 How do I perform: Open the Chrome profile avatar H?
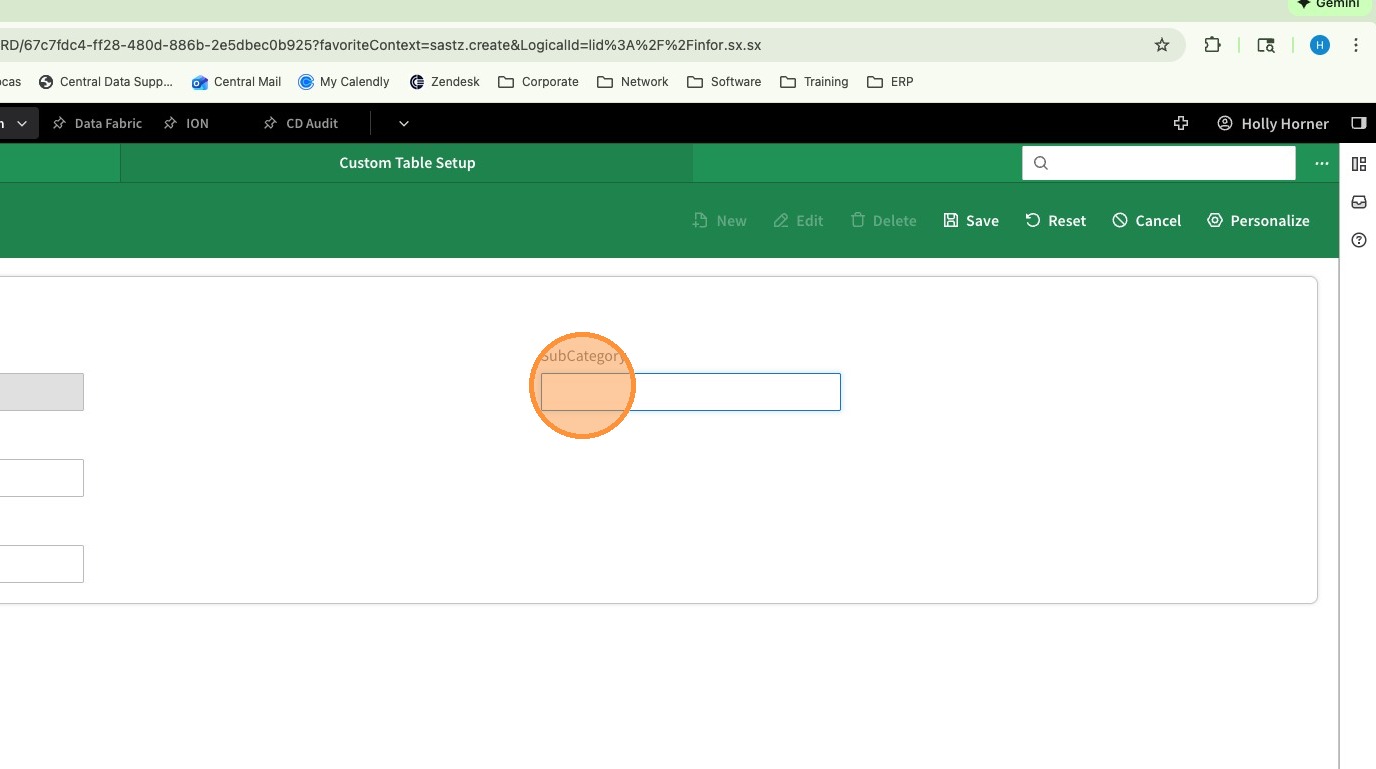point(1320,45)
